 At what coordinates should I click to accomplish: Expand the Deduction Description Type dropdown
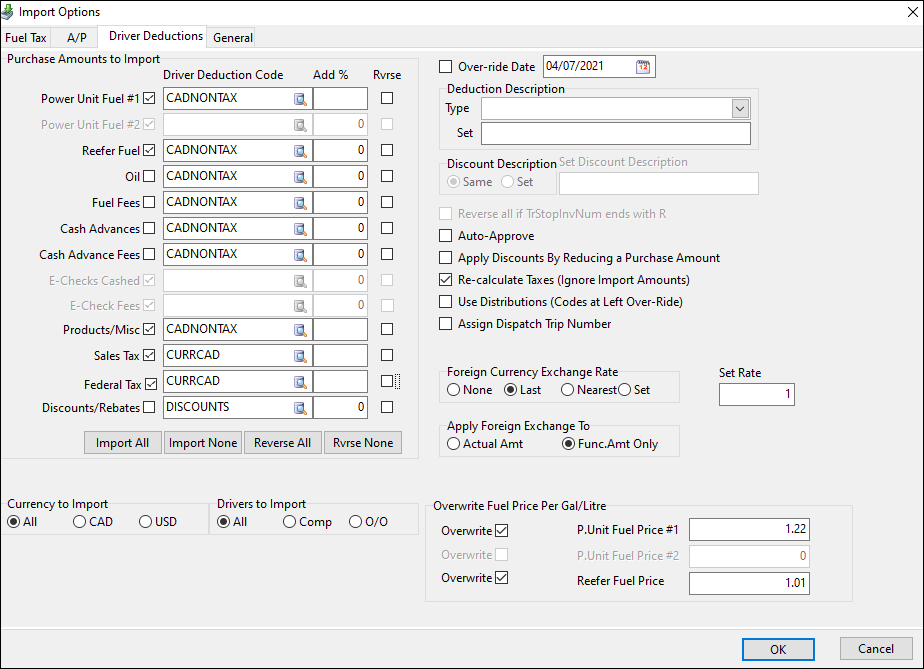coord(740,109)
